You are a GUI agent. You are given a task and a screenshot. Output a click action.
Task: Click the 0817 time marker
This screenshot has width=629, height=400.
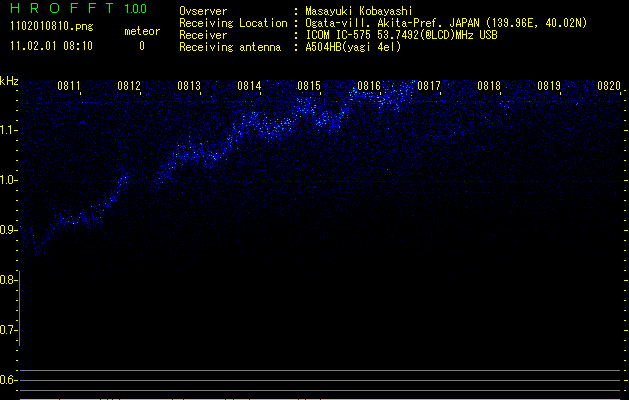pos(429,86)
